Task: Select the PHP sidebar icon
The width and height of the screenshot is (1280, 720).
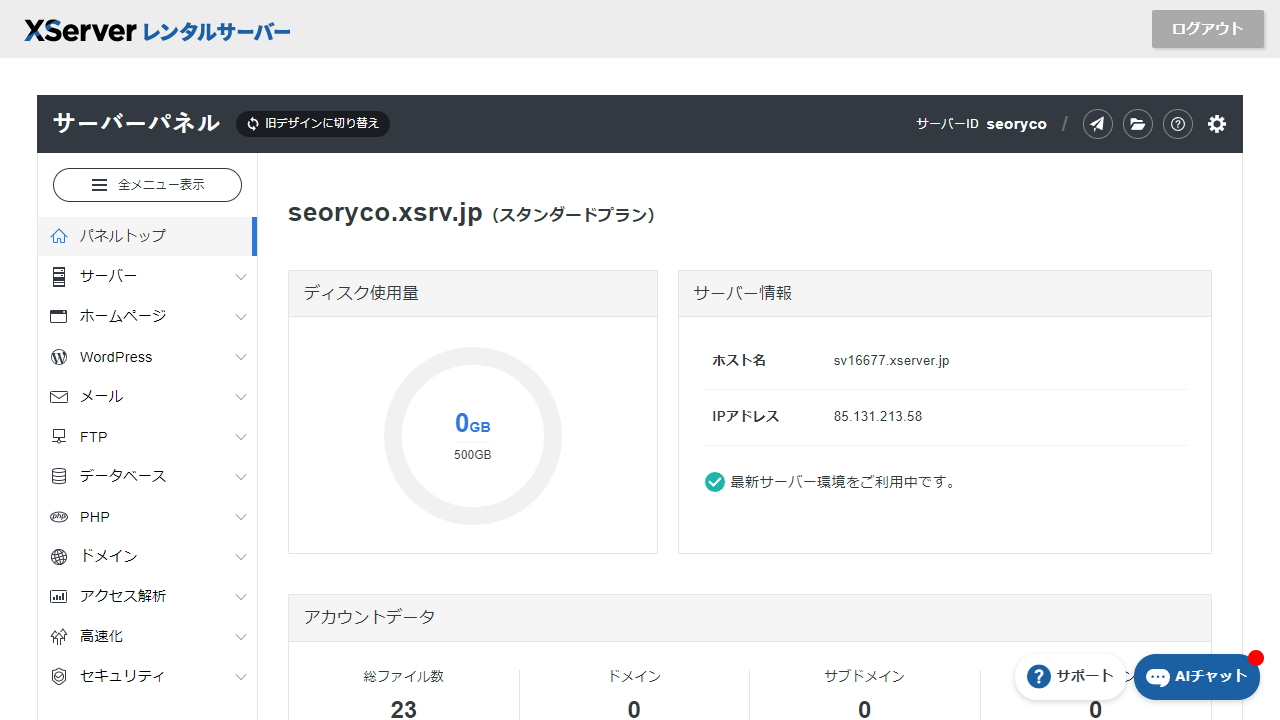Action: coord(58,516)
